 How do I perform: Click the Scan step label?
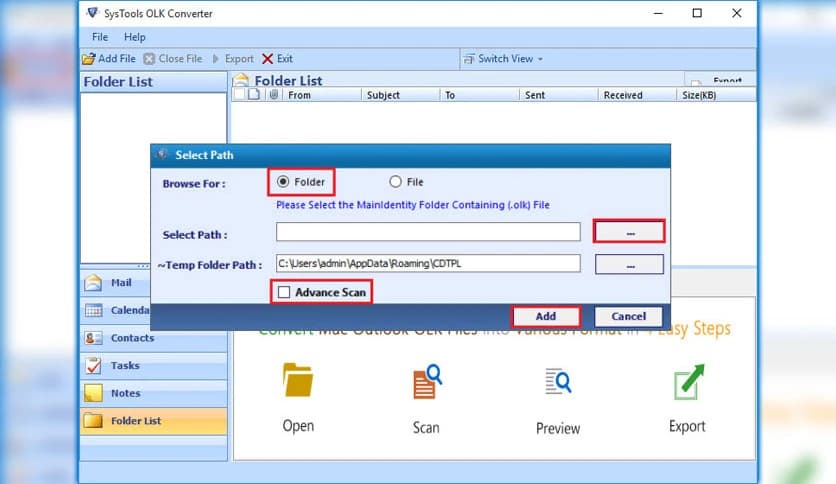(426, 427)
